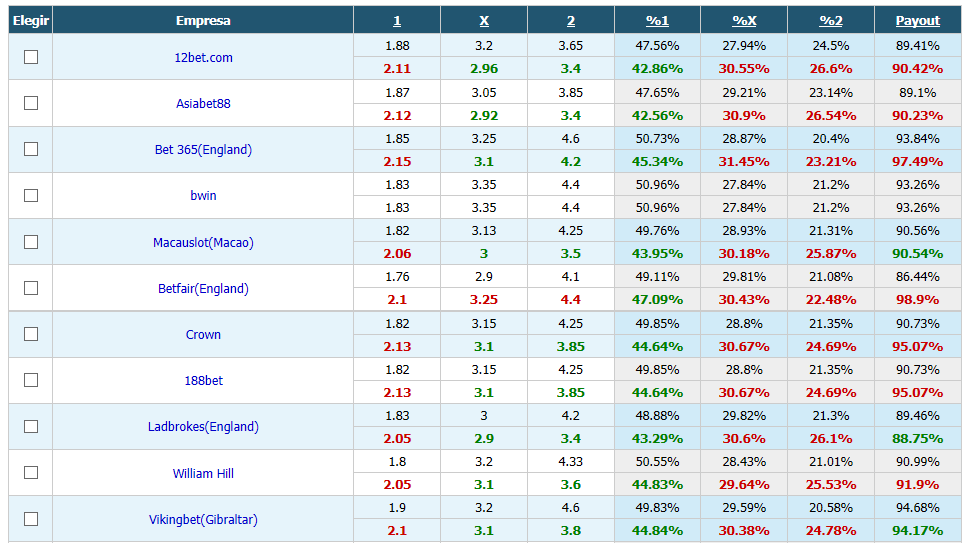Enable the William Hill checkbox

click(x=31, y=473)
